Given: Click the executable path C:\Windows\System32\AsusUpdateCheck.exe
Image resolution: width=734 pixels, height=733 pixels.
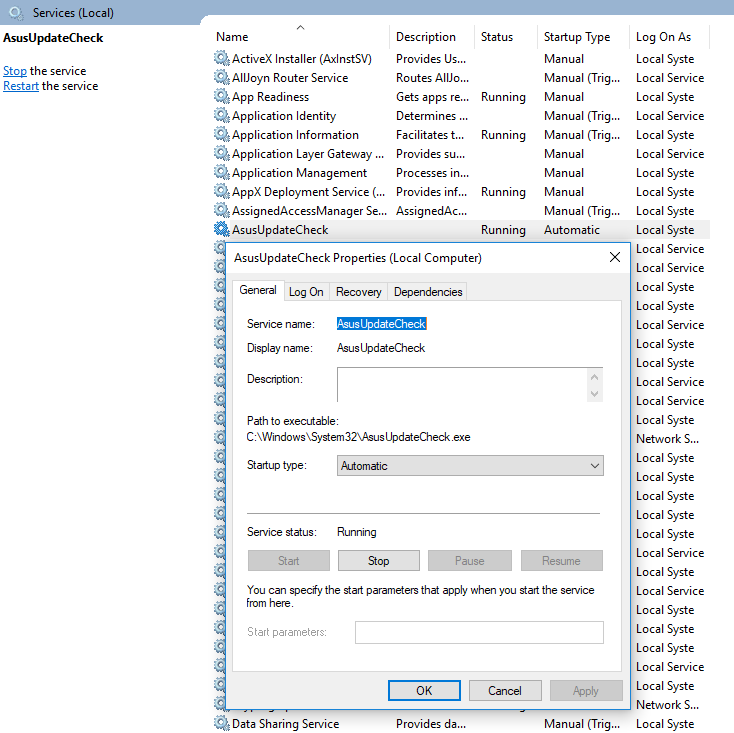Looking at the screenshot, I should coord(359,437).
